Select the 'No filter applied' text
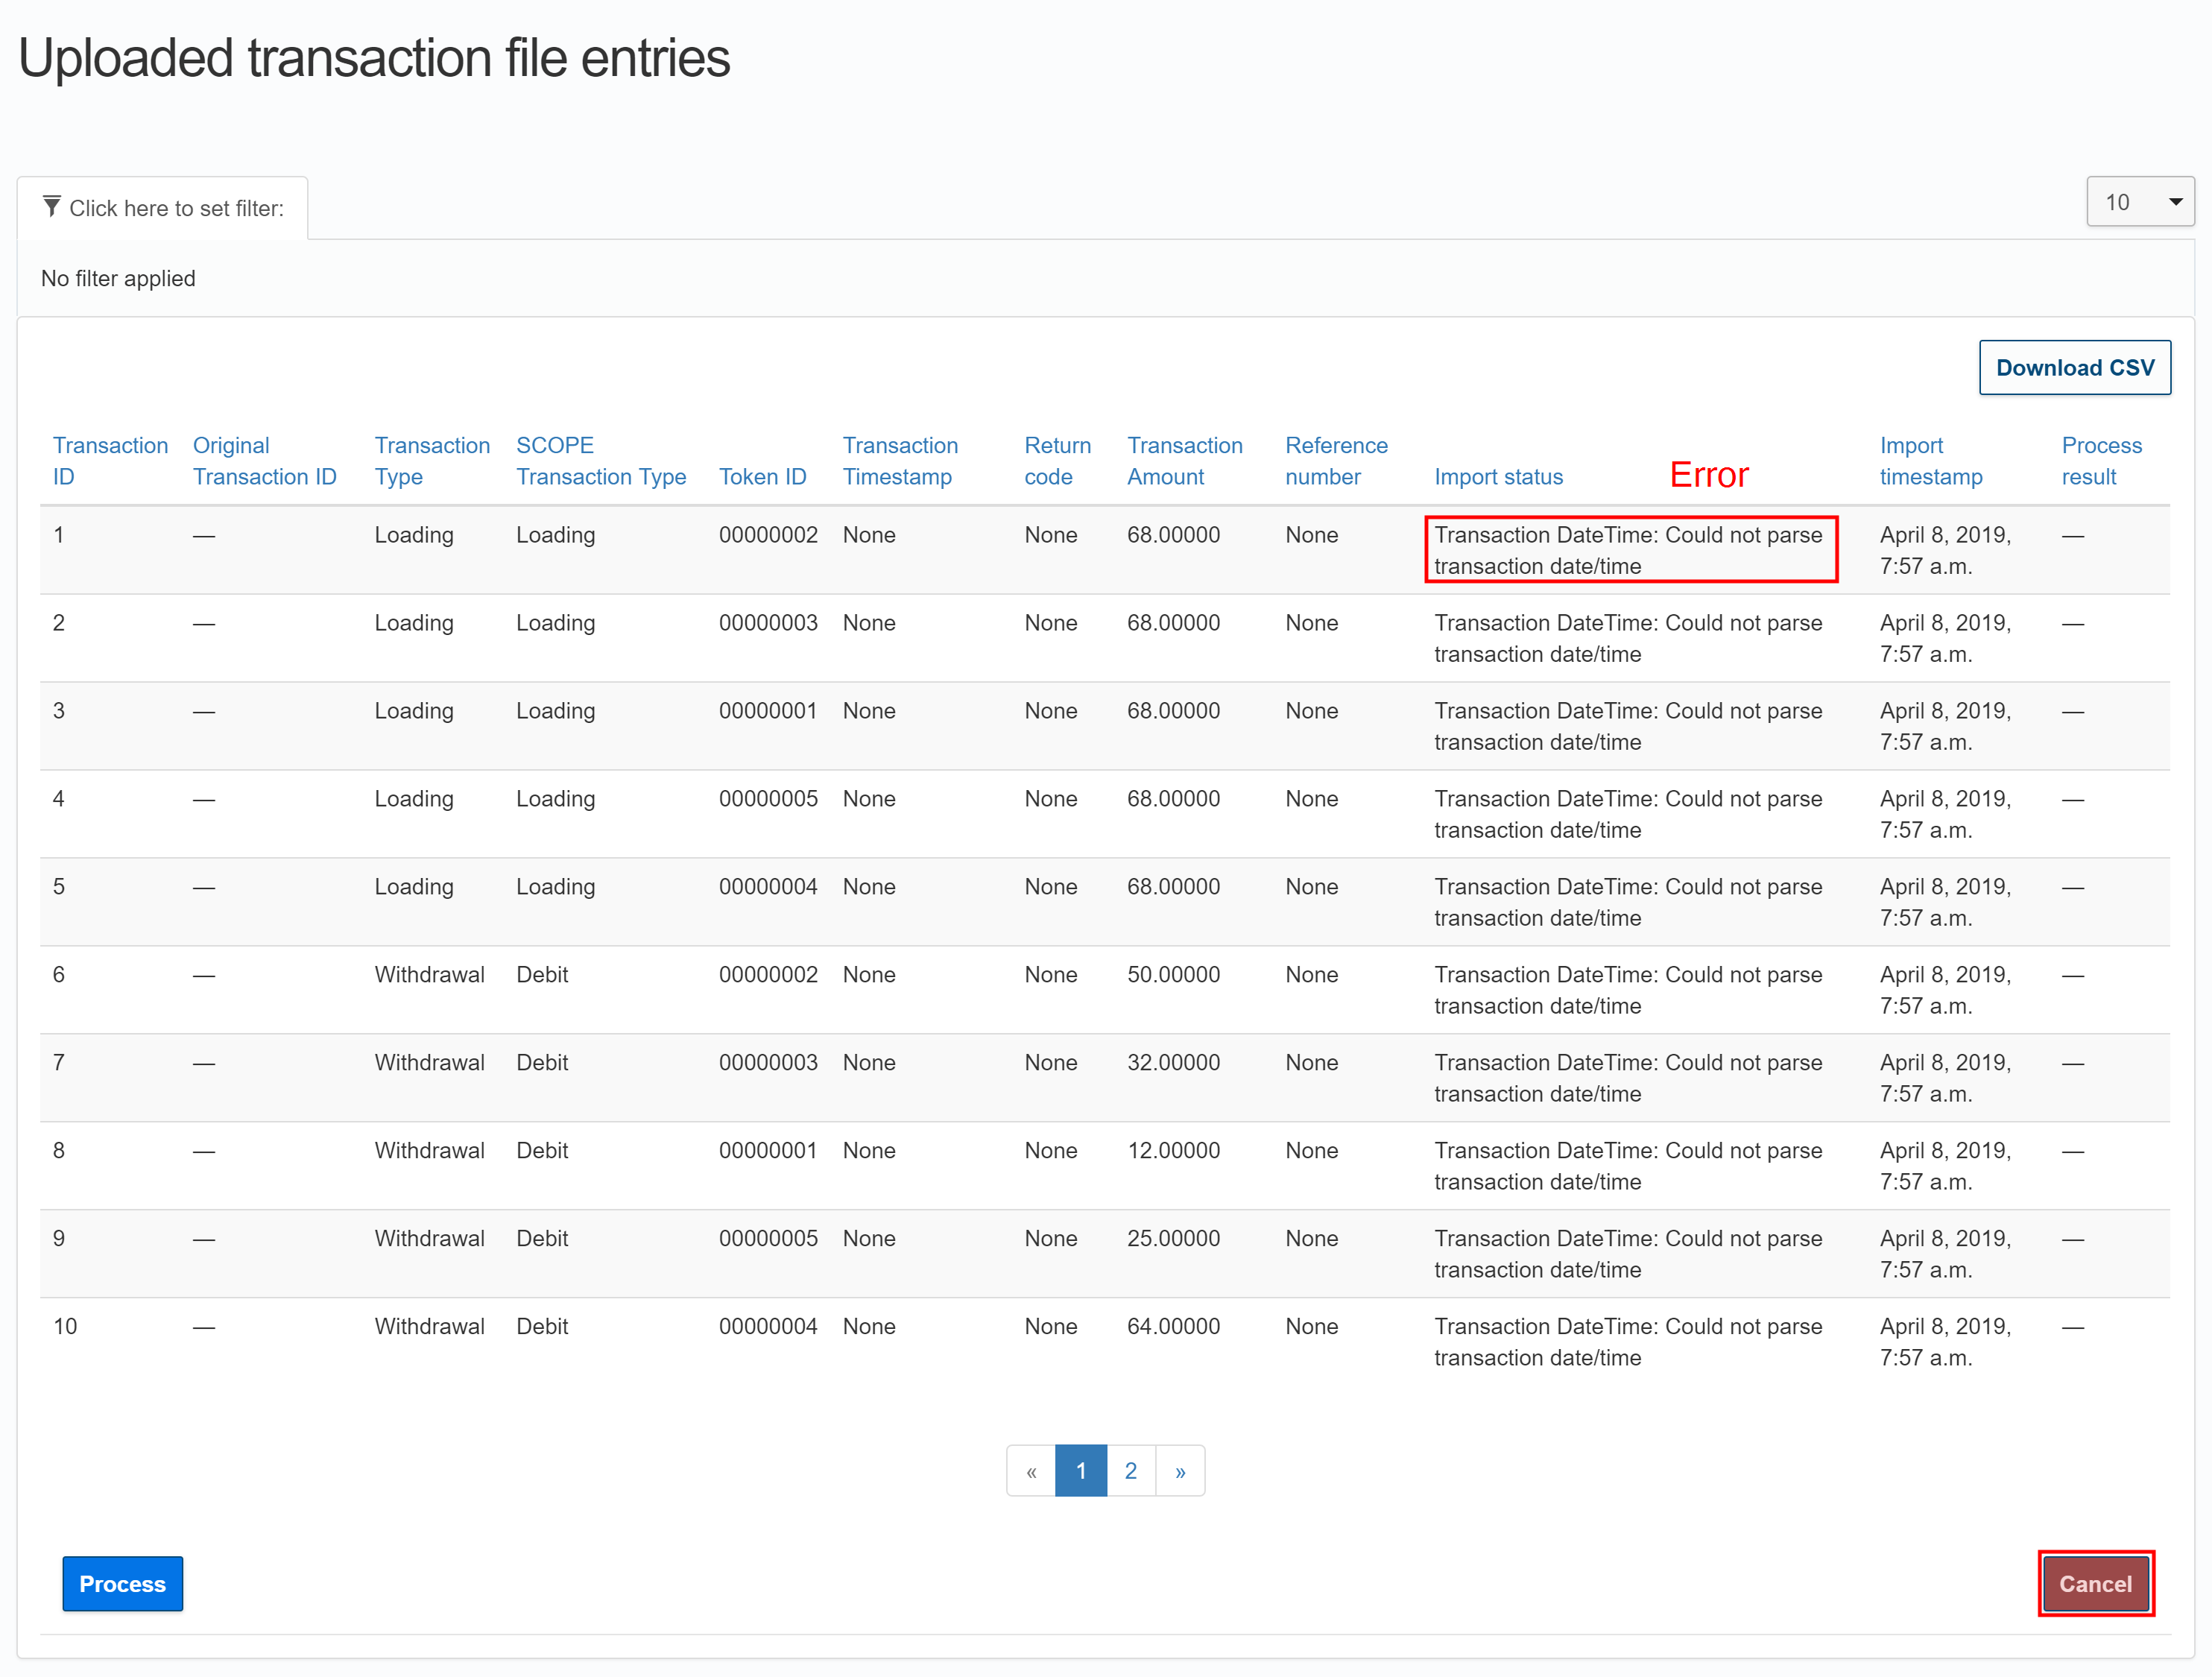Viewport: 2212px width, 1677px height. click(x=118, y=278)
